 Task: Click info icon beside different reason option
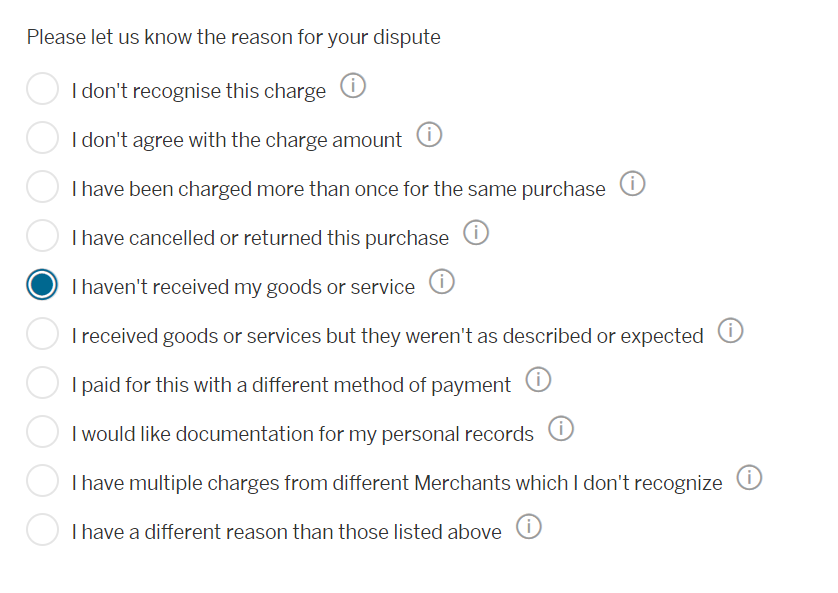pyautogui.click(x=529, y=528)
